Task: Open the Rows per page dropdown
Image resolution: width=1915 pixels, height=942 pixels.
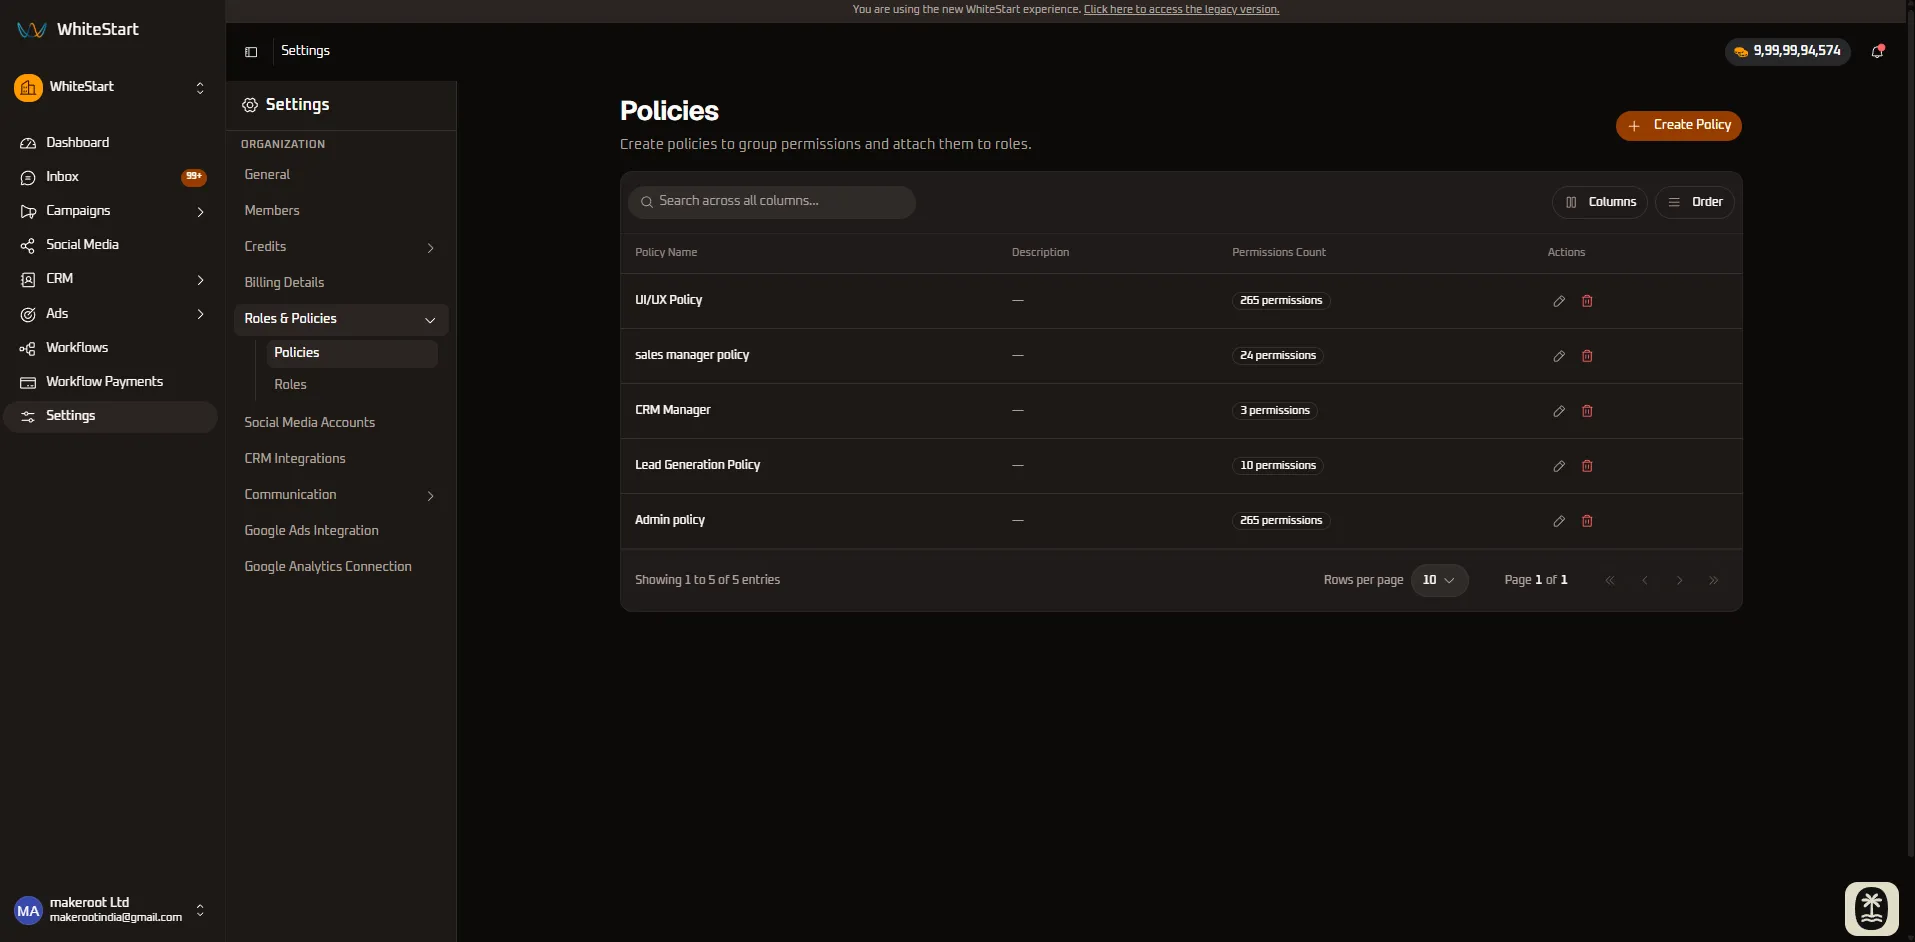Action: coord(1439,580)
